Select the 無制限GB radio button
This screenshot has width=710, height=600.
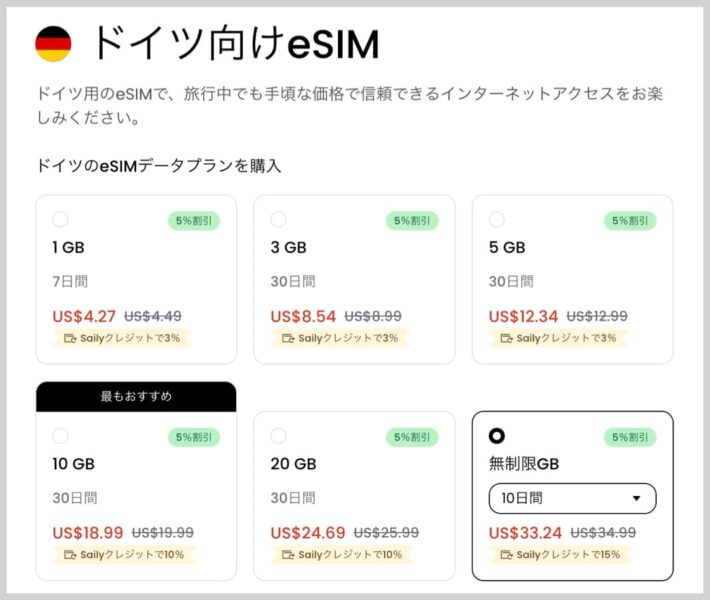click(x=497, y=436)
